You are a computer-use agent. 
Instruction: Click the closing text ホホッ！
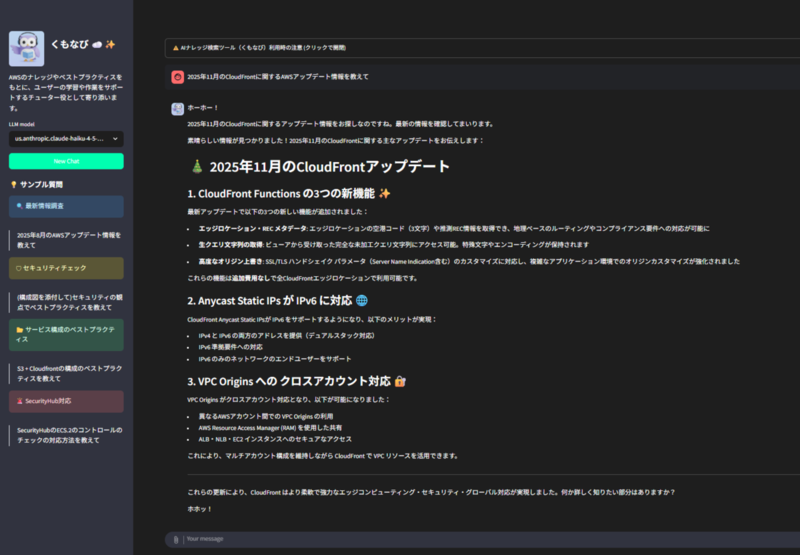click(199, 509)
